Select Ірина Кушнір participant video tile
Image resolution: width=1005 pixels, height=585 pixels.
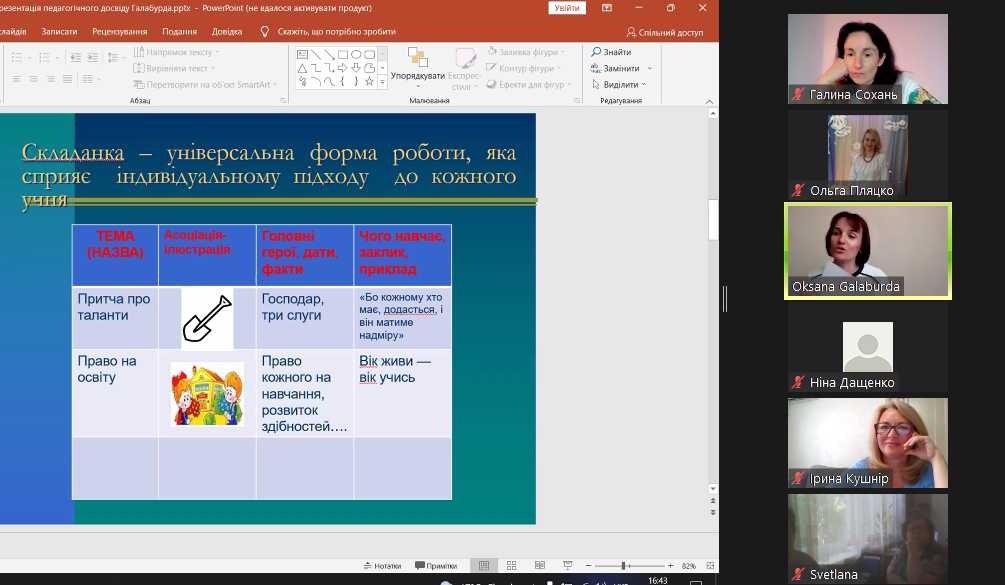[x=867, y=443]
